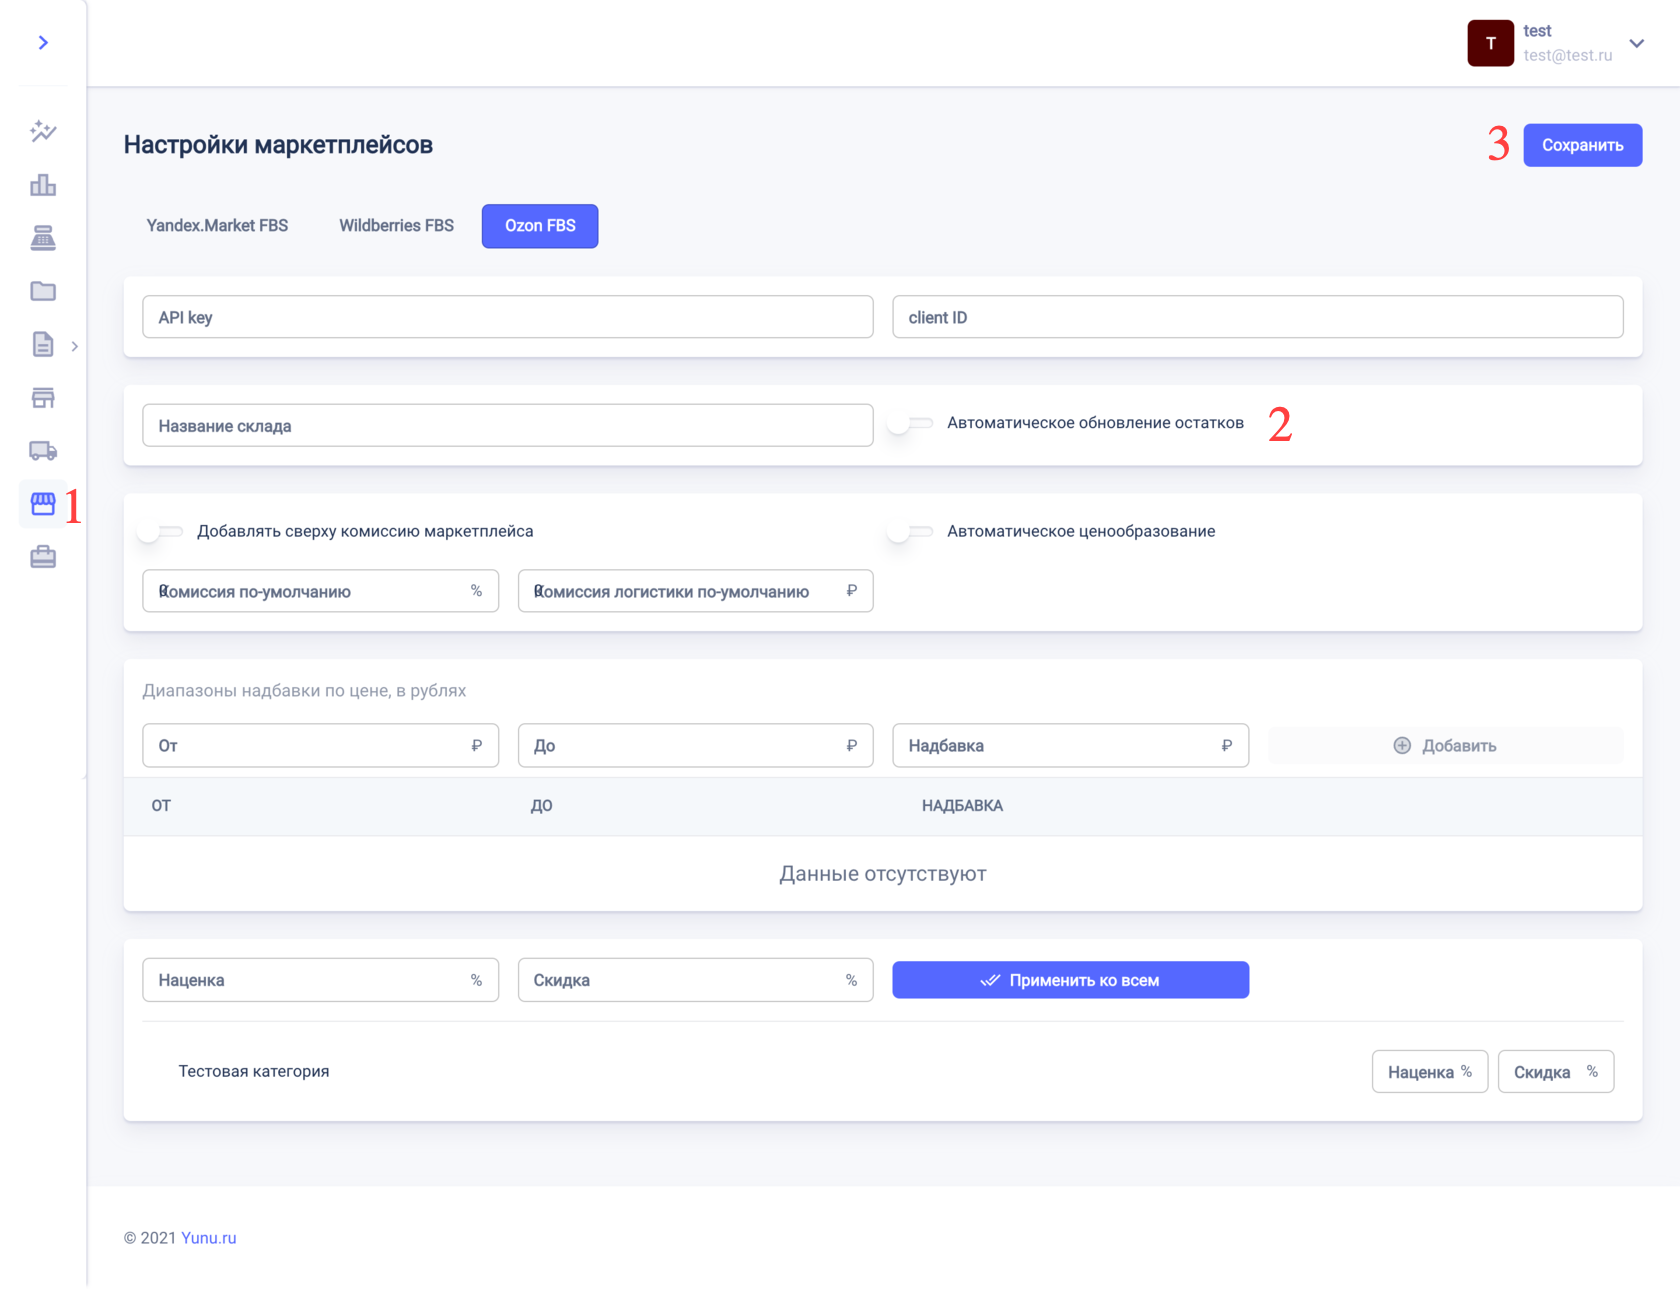The width and height of the screenshot is (1680, 1289).
Task: Open the Yunu.ru footer link
Action: click(208, 1237)
